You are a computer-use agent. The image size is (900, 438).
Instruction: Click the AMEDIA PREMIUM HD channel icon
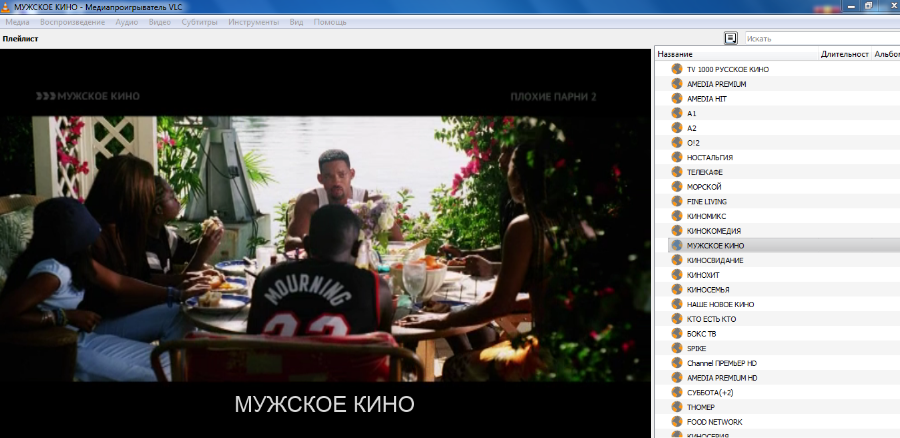point(677,378)
